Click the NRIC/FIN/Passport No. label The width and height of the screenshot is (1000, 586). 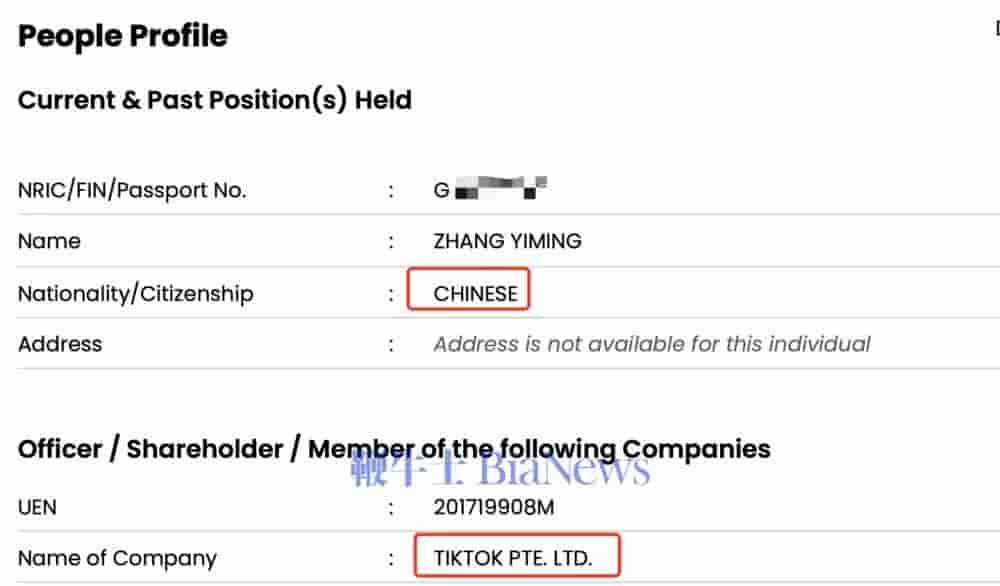[132, 190]
